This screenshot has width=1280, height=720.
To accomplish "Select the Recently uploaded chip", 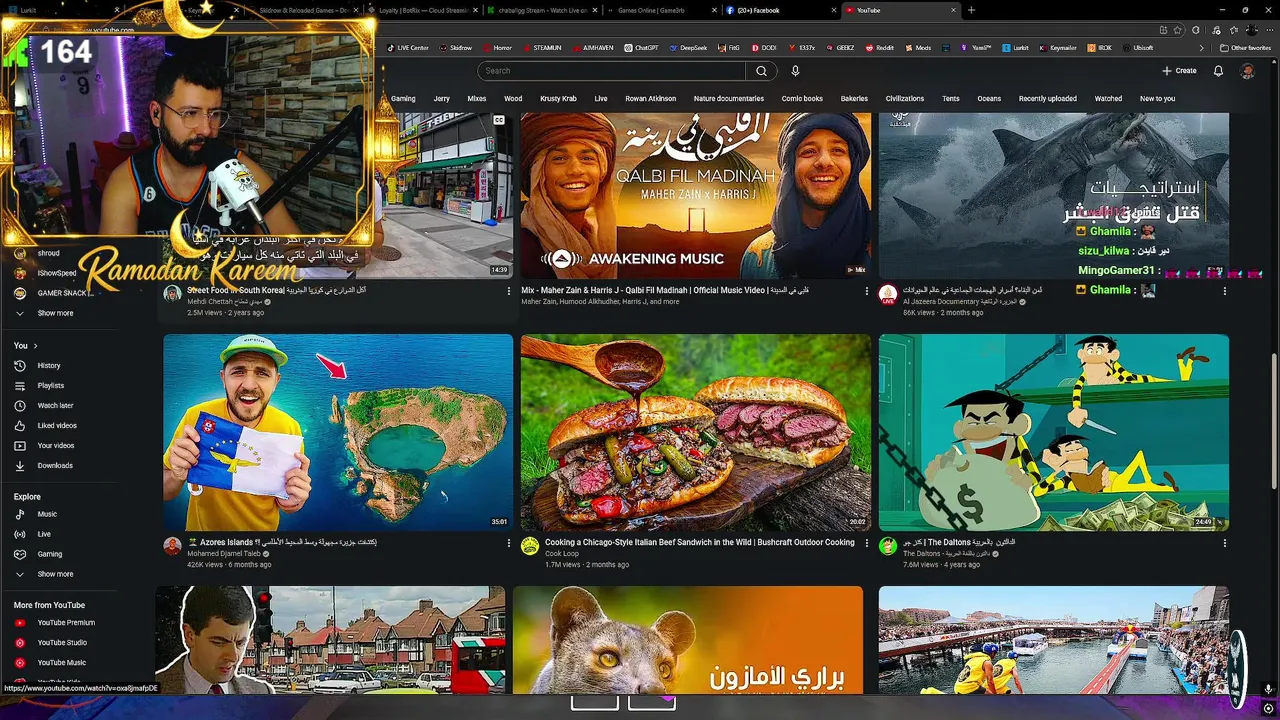I will click(1048, 99).
